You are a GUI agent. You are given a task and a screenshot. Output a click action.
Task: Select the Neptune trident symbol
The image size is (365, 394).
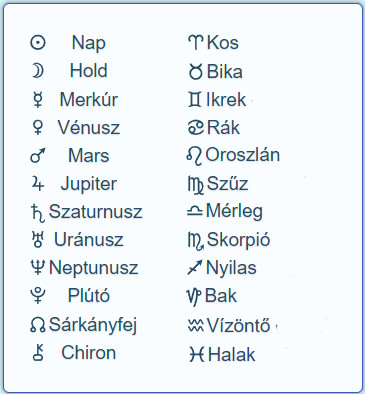click(x=38, y=268)
